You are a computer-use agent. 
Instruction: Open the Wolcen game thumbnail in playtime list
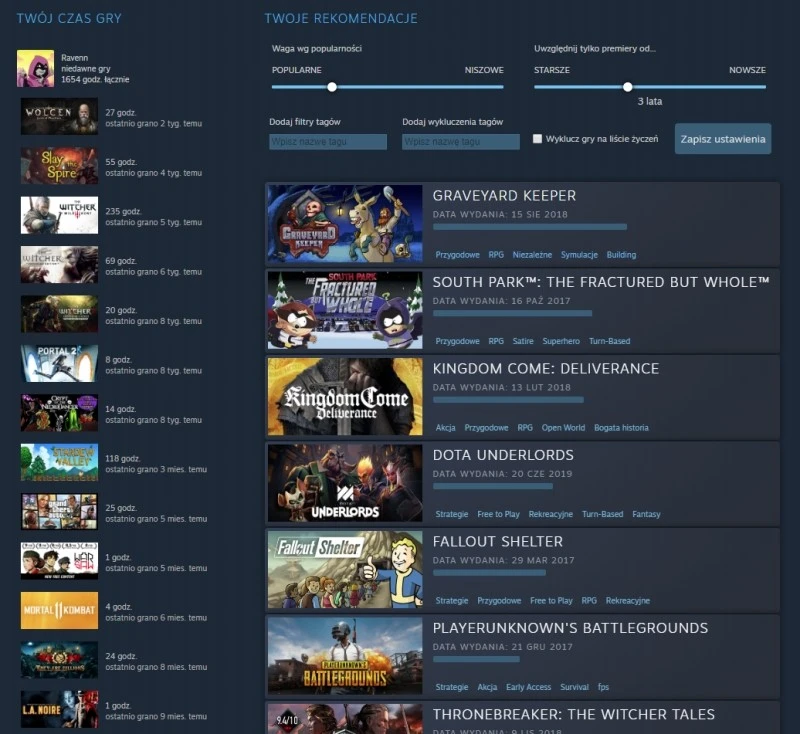tap(59, 116)
